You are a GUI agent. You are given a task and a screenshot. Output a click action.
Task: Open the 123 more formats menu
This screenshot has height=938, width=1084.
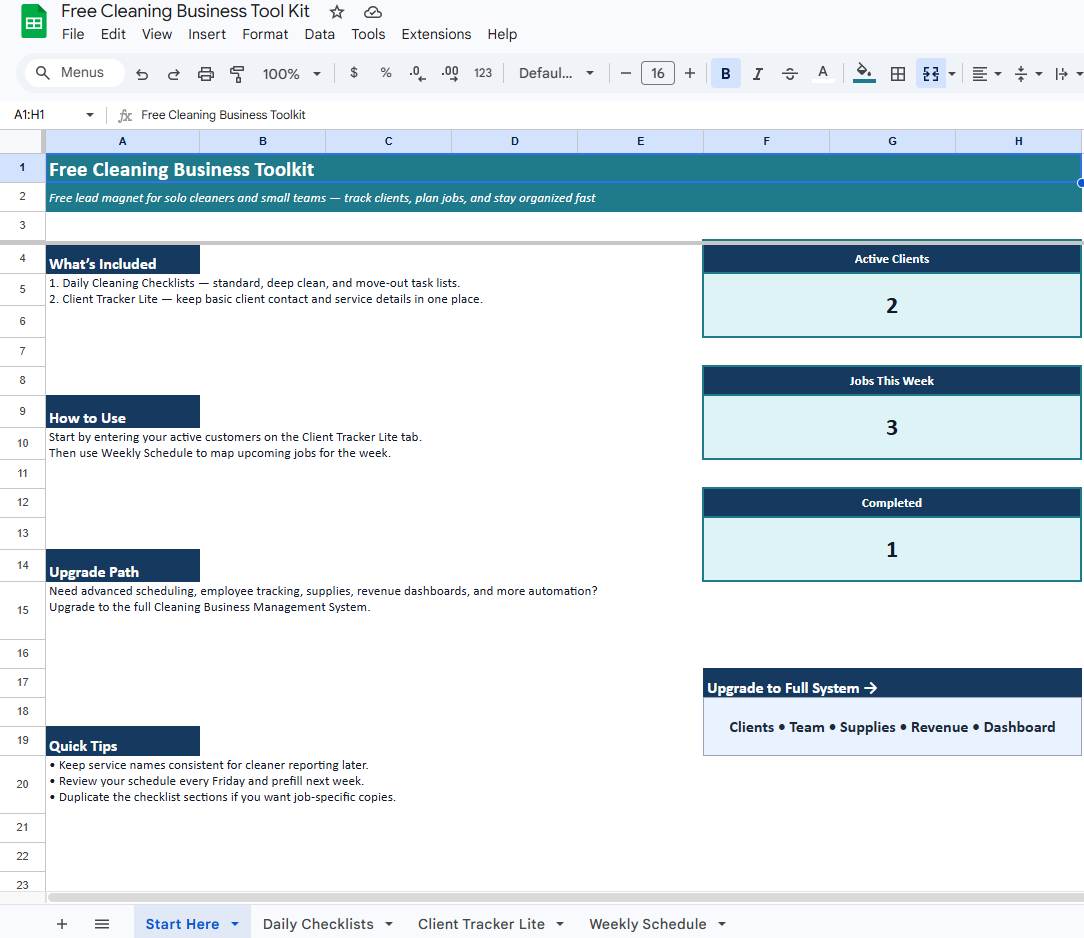(483, 73)
